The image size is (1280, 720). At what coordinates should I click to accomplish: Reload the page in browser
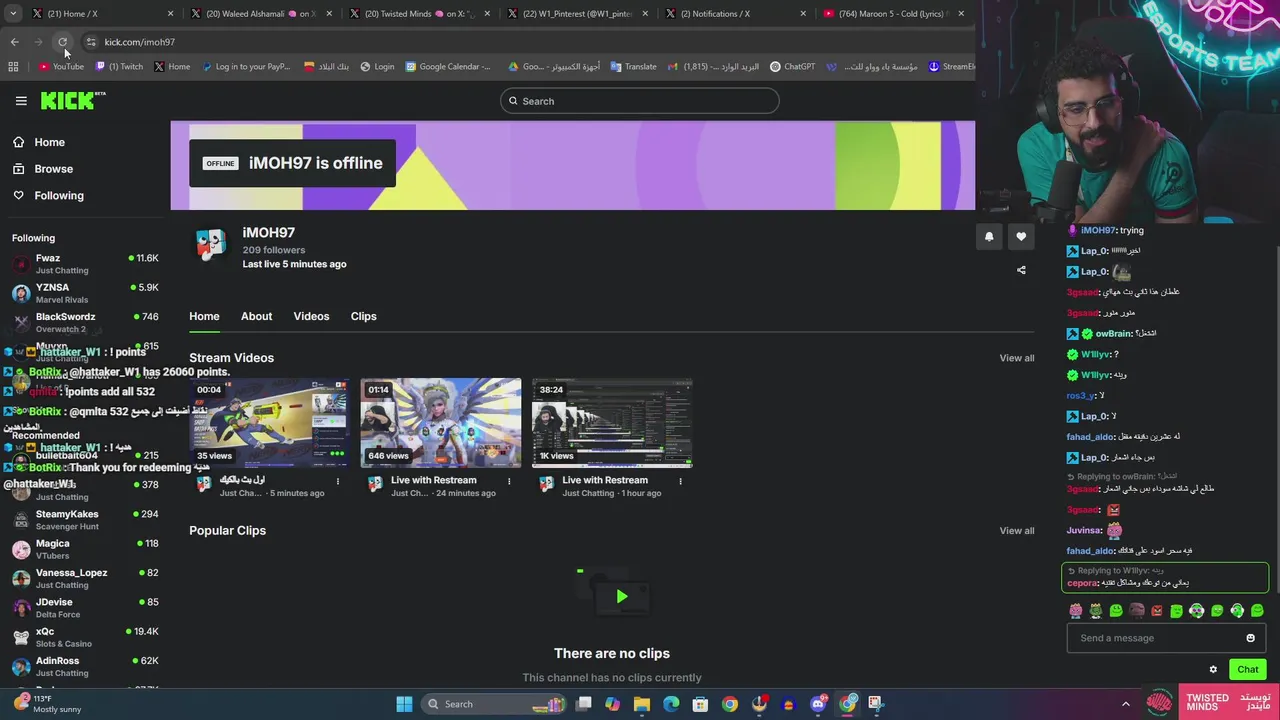62,42
